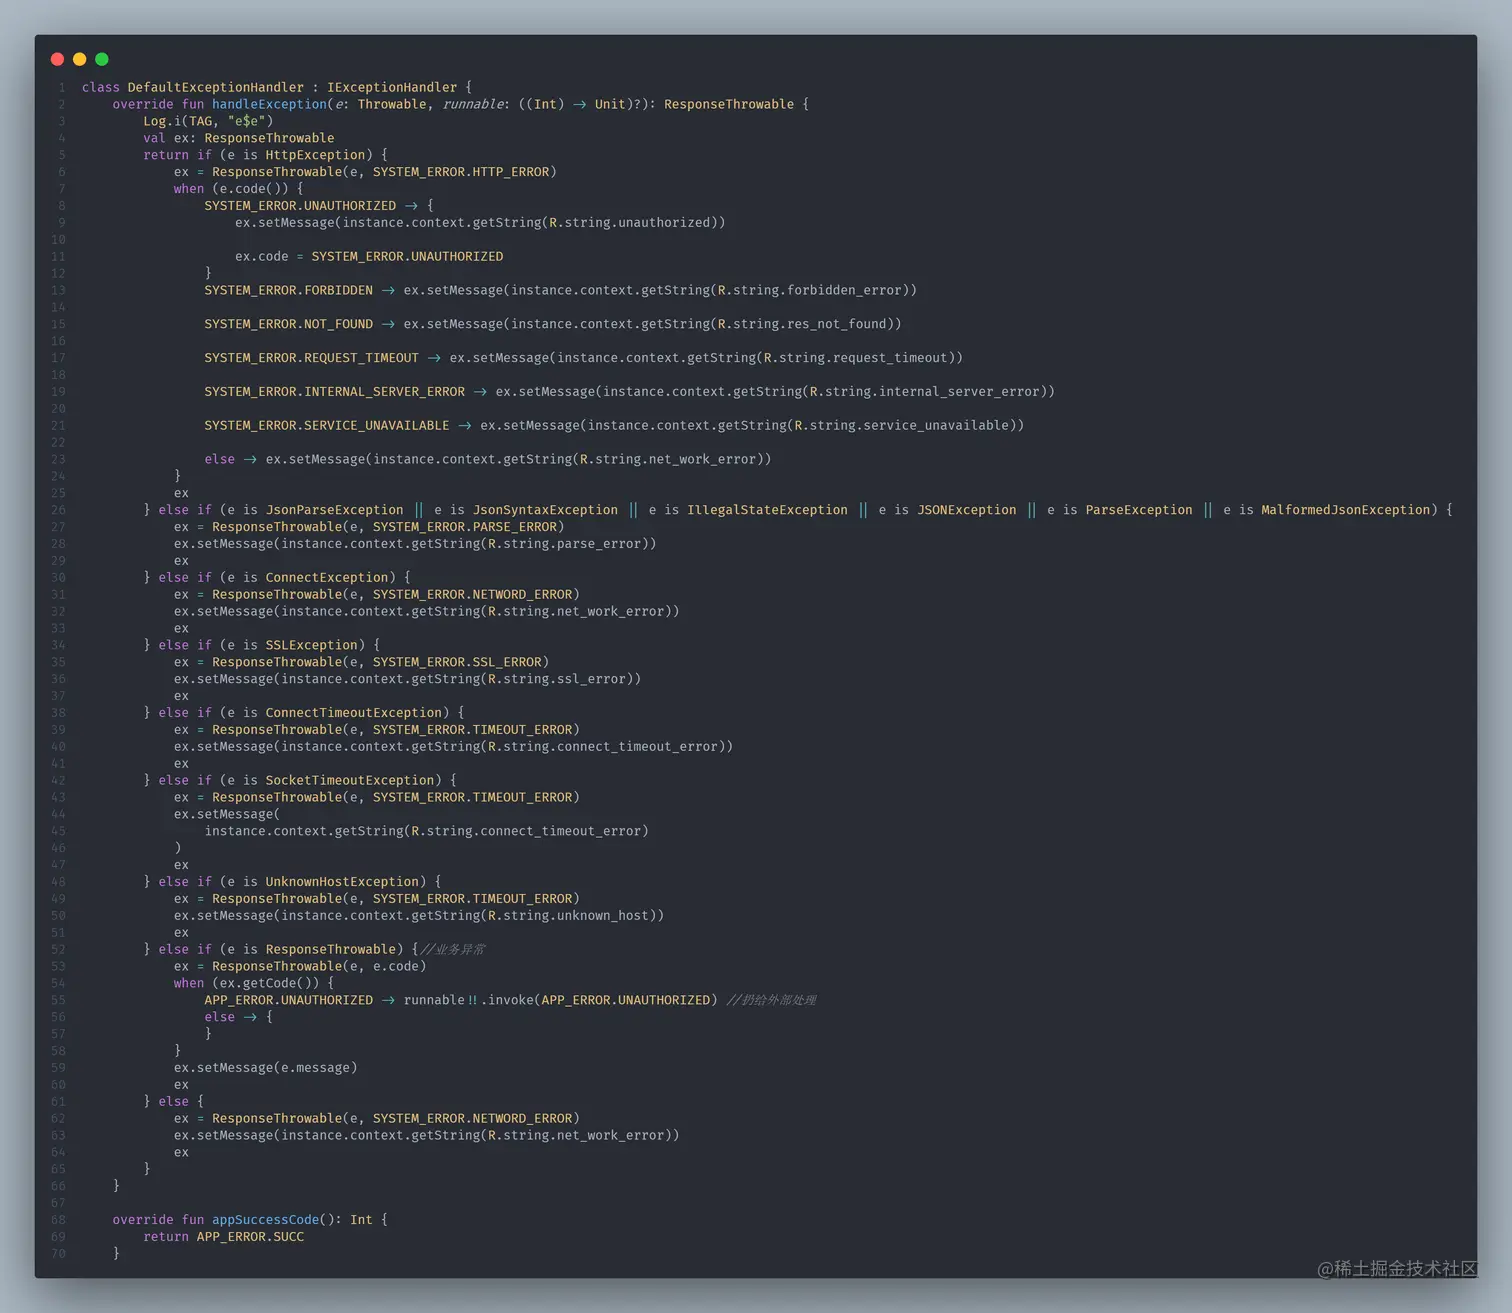Click UnknownHostException type check
The image size is (1512, 1313).
[x=342, y=882]
